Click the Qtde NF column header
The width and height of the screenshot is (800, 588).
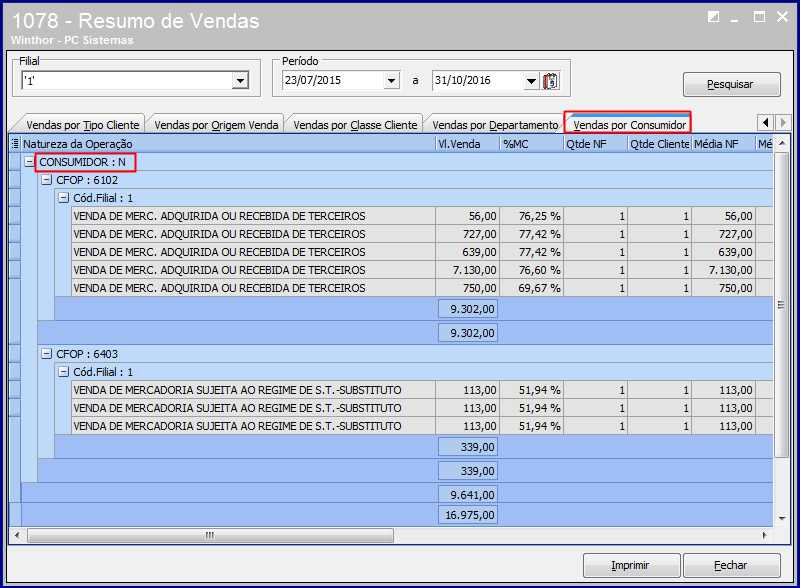595,144
